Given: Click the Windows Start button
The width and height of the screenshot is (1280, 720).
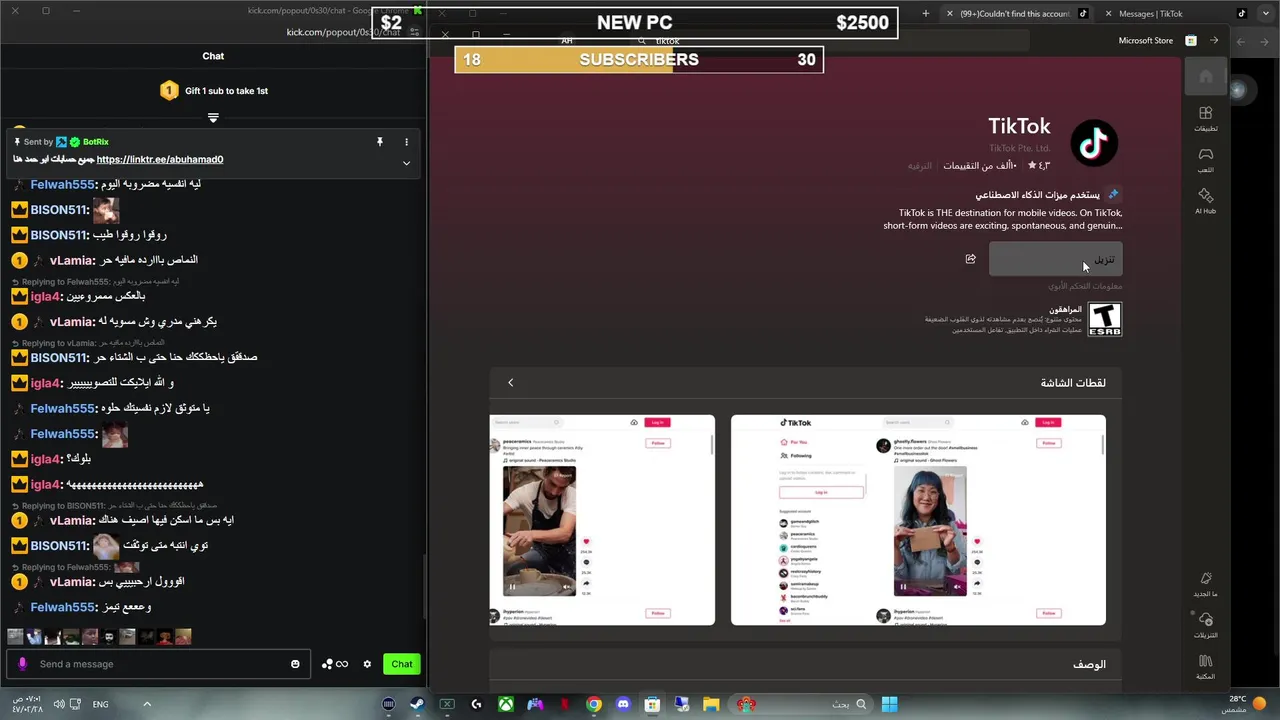Looking at the screenshot, I should [889, 704].
